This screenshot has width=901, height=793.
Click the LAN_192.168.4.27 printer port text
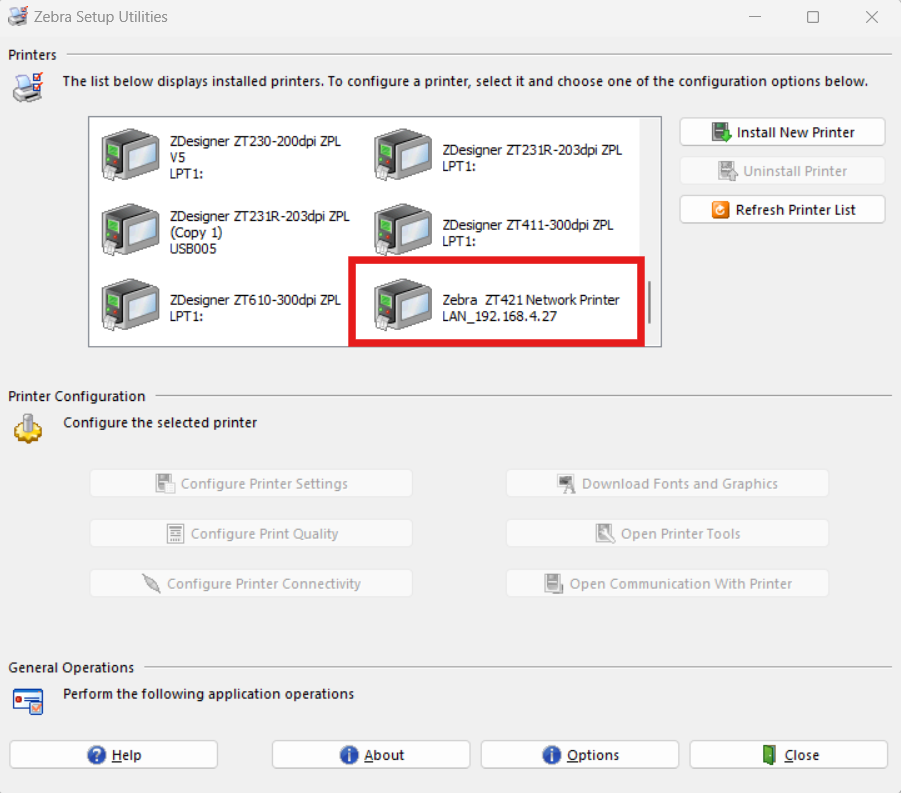click(x=499, y=316)
